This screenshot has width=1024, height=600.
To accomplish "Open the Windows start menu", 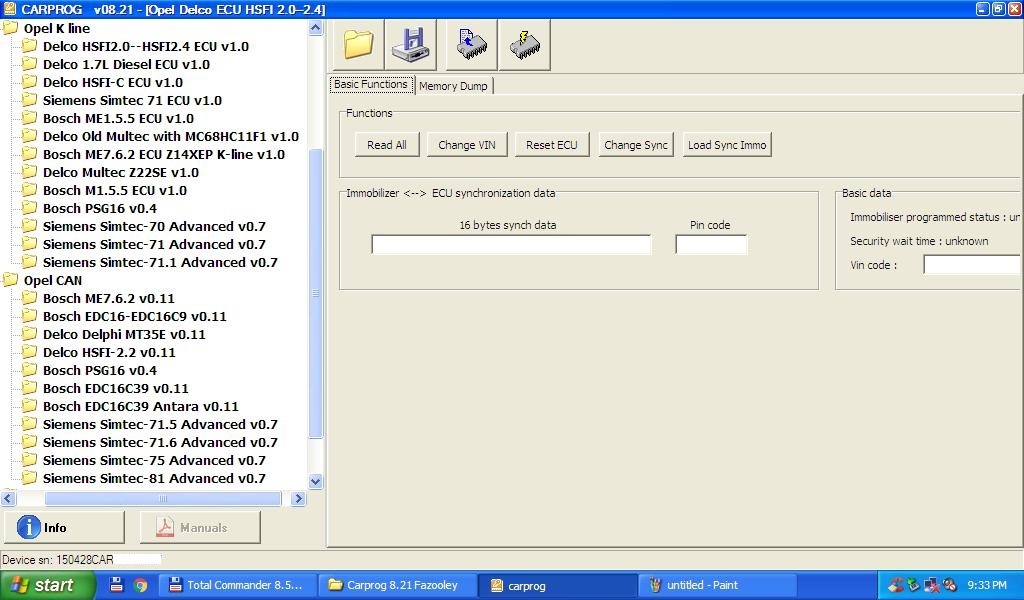I will 48,585.
